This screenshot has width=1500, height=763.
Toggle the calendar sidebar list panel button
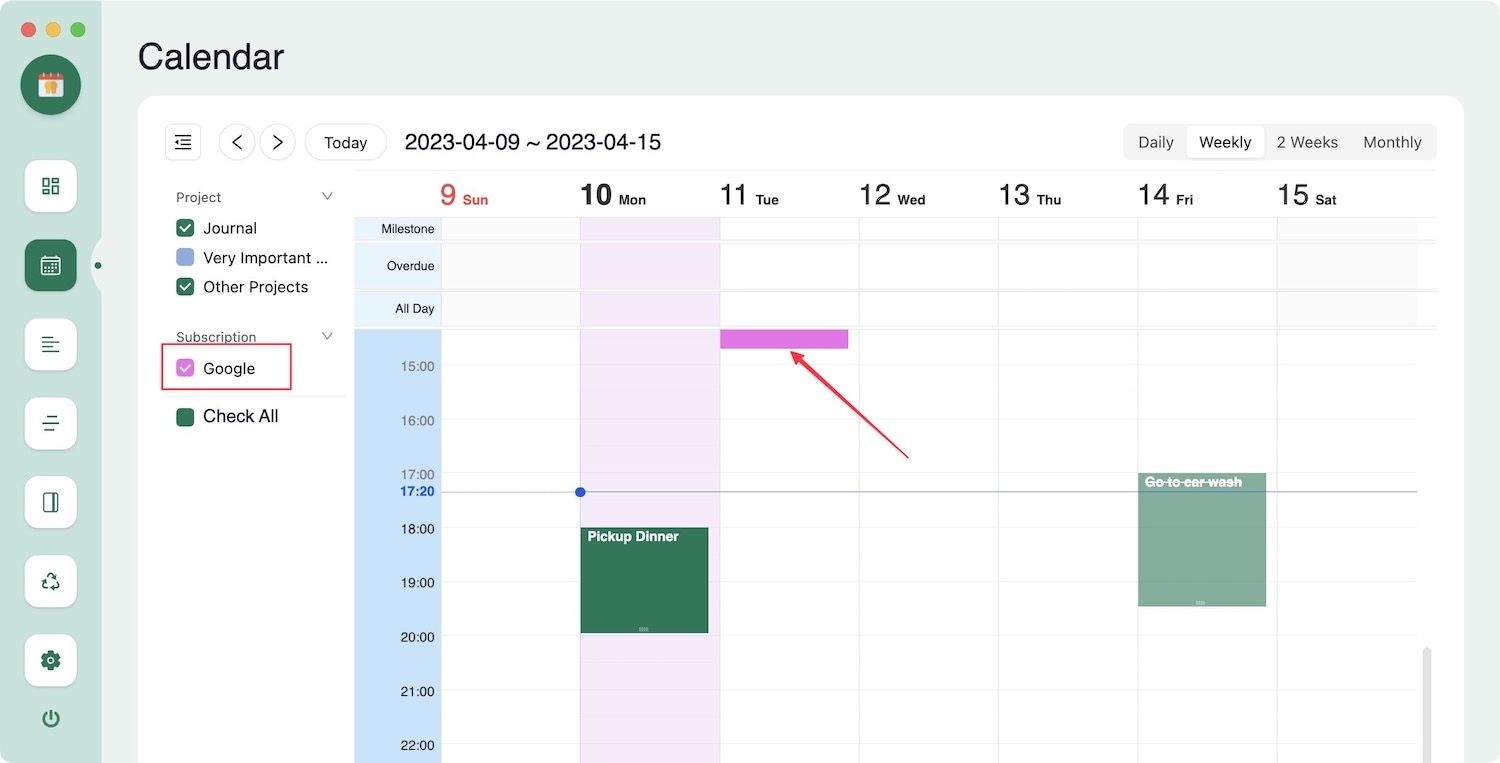[x=183, y=142]
